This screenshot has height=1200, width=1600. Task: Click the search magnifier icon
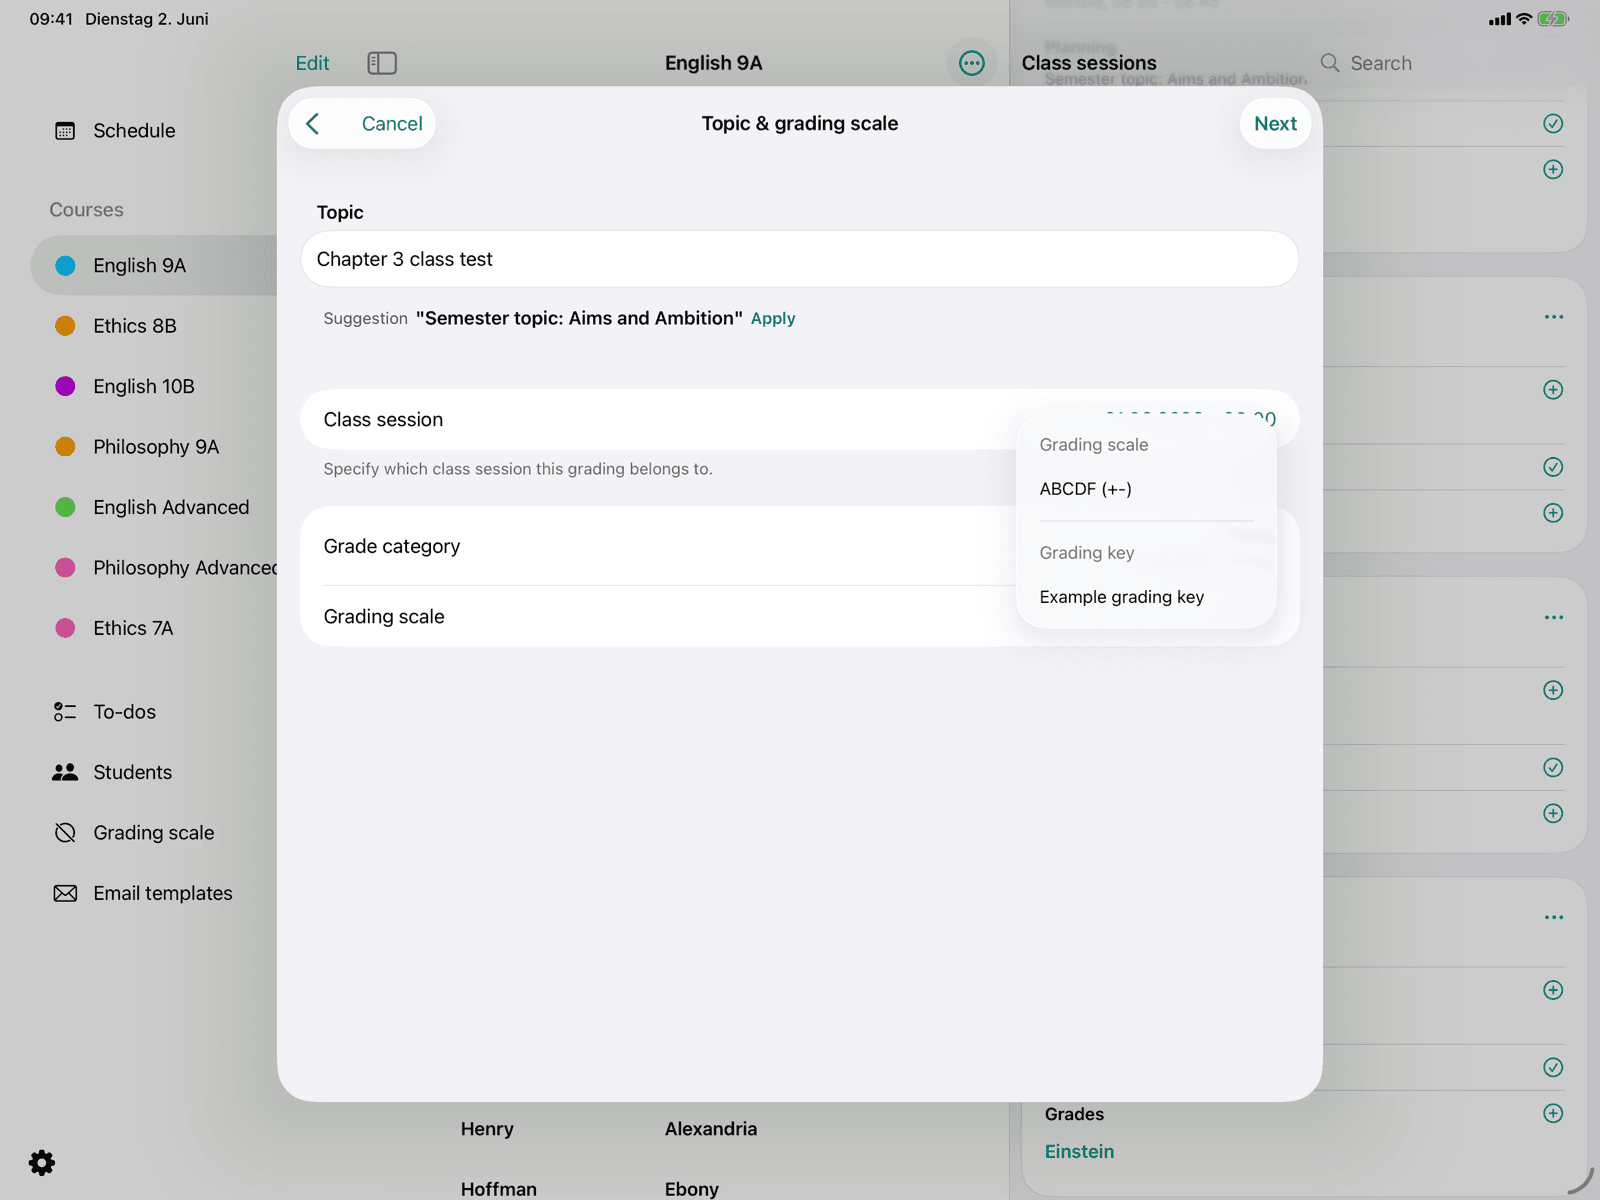[1330, 63]
